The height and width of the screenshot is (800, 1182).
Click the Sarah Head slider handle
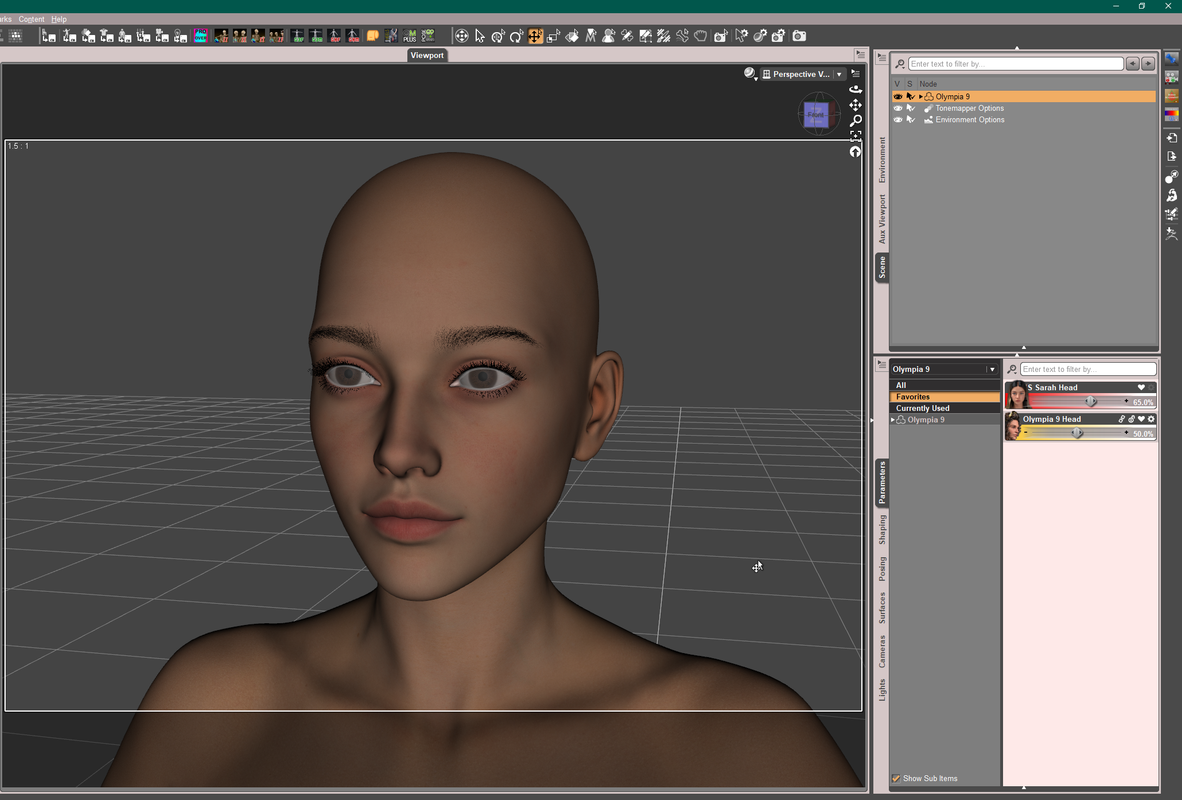(x=1090, y=402)
